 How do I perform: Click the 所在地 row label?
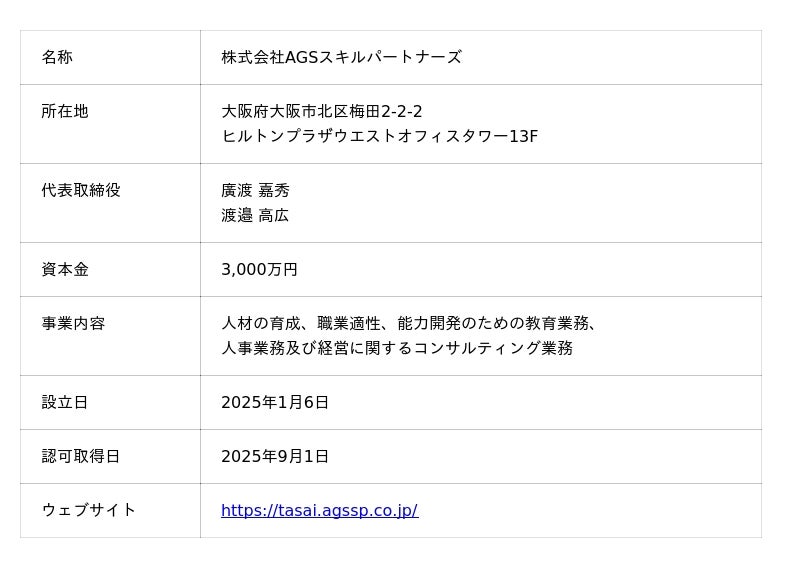pyautogui.click(x=65, y=111)
